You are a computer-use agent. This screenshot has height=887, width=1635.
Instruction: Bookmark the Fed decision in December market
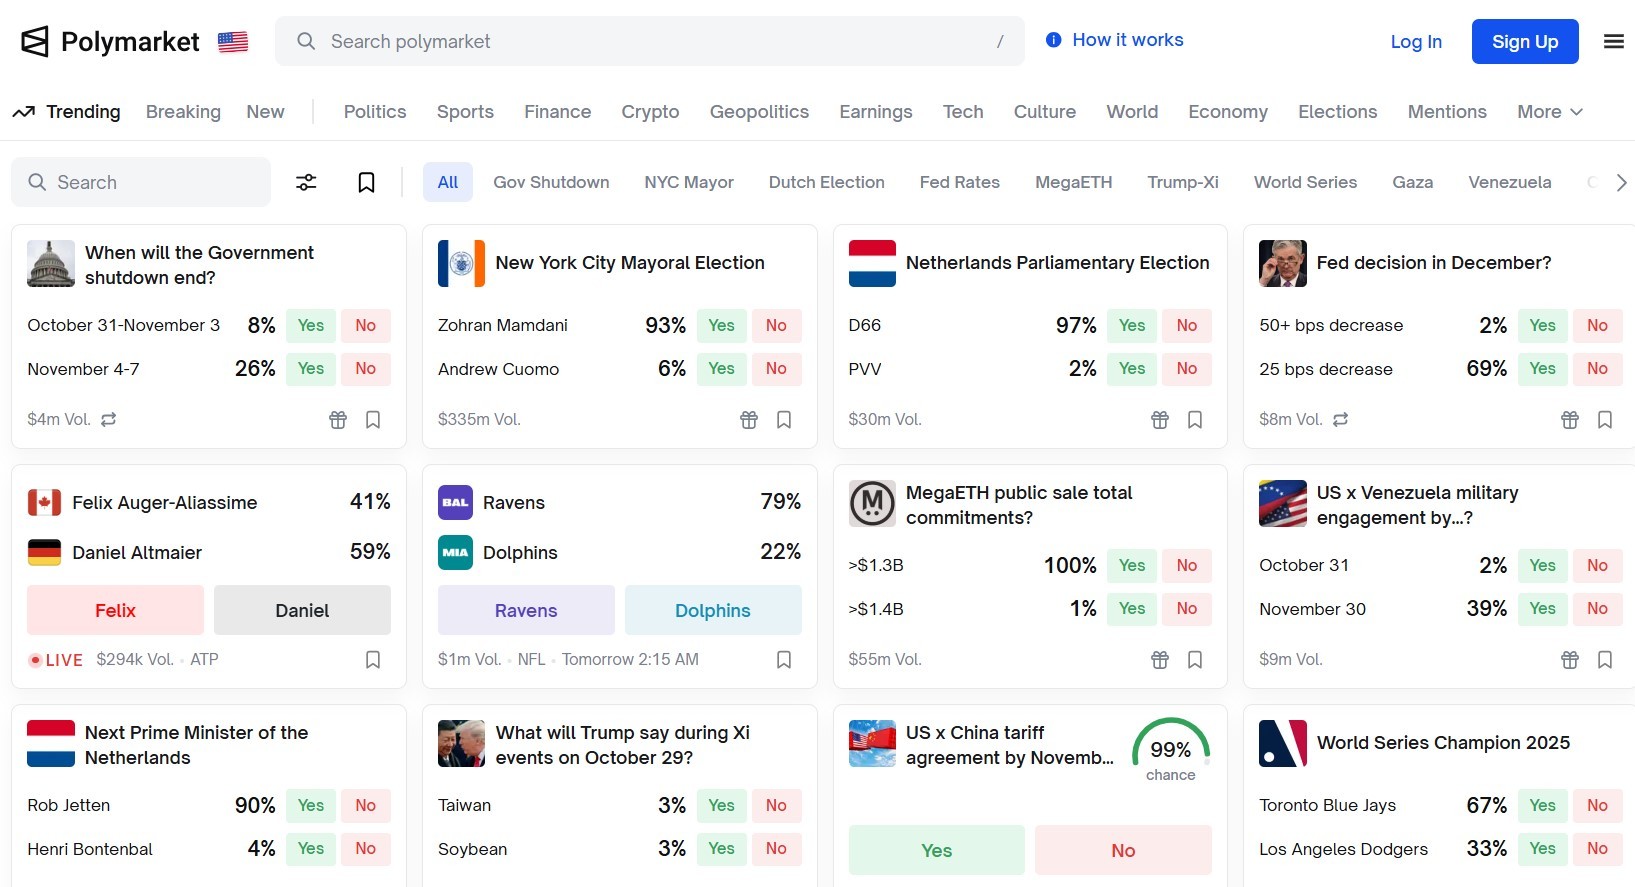point(1604,420)
